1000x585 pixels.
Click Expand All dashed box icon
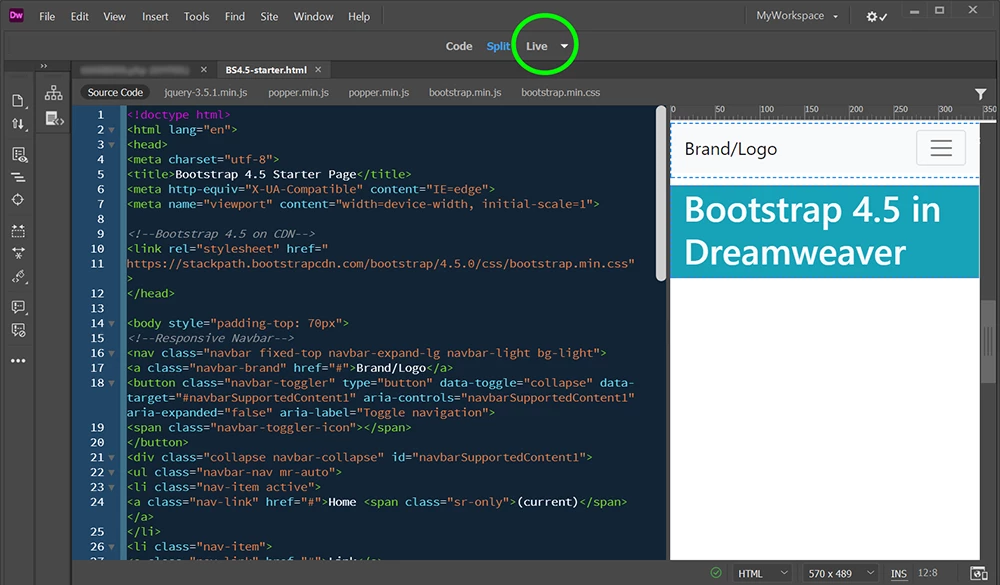(18, 230)
